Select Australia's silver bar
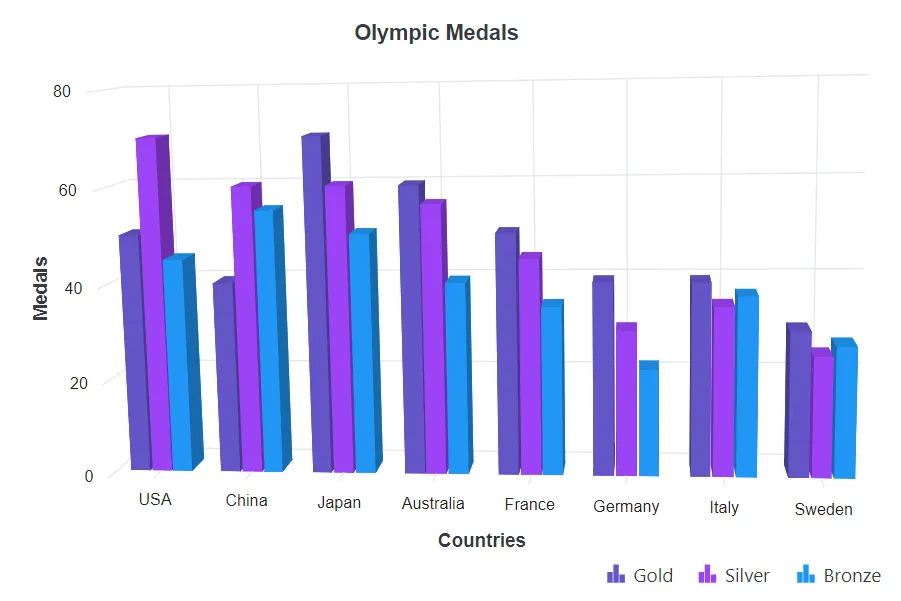The width and height of the screenshot is (901, 601). tap(432, 337)
